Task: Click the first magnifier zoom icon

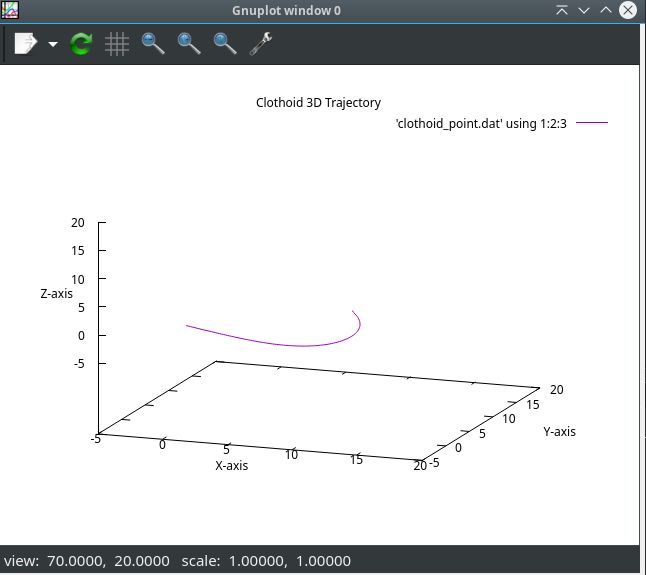Action: (x=153, y=44)
